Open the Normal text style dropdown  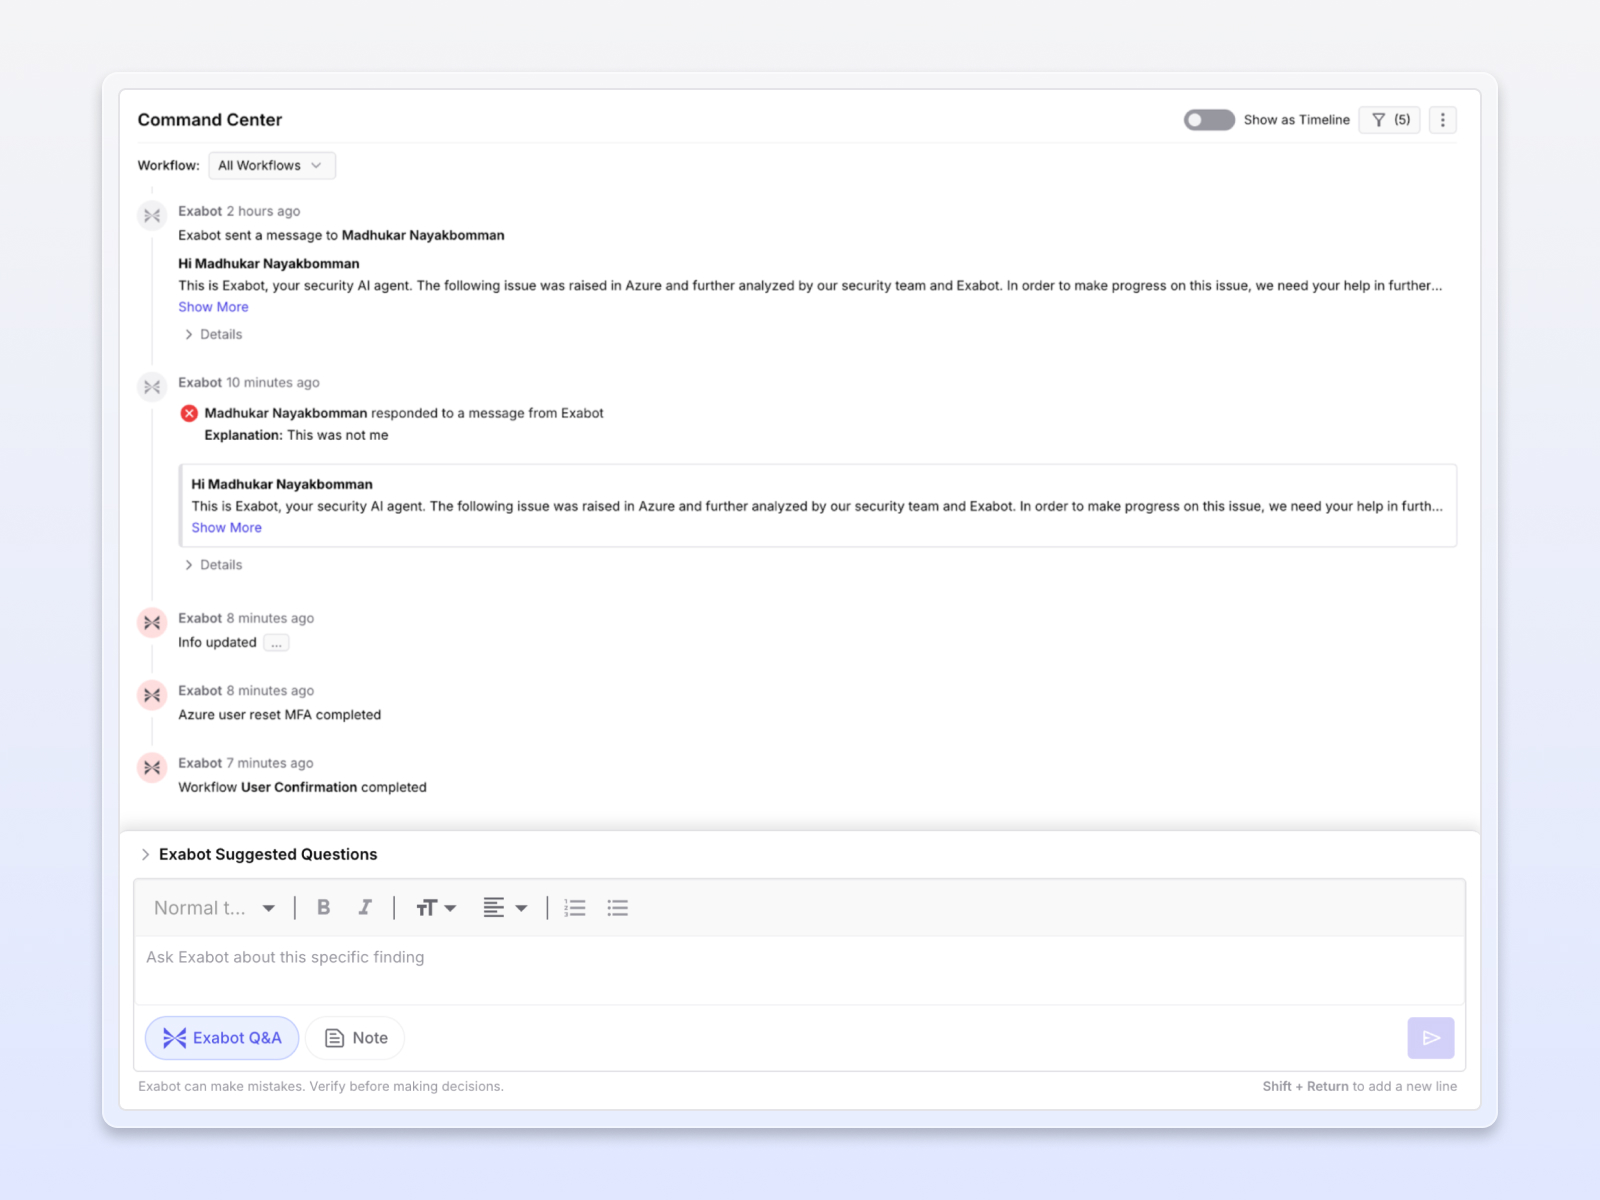tap(214, 908)
